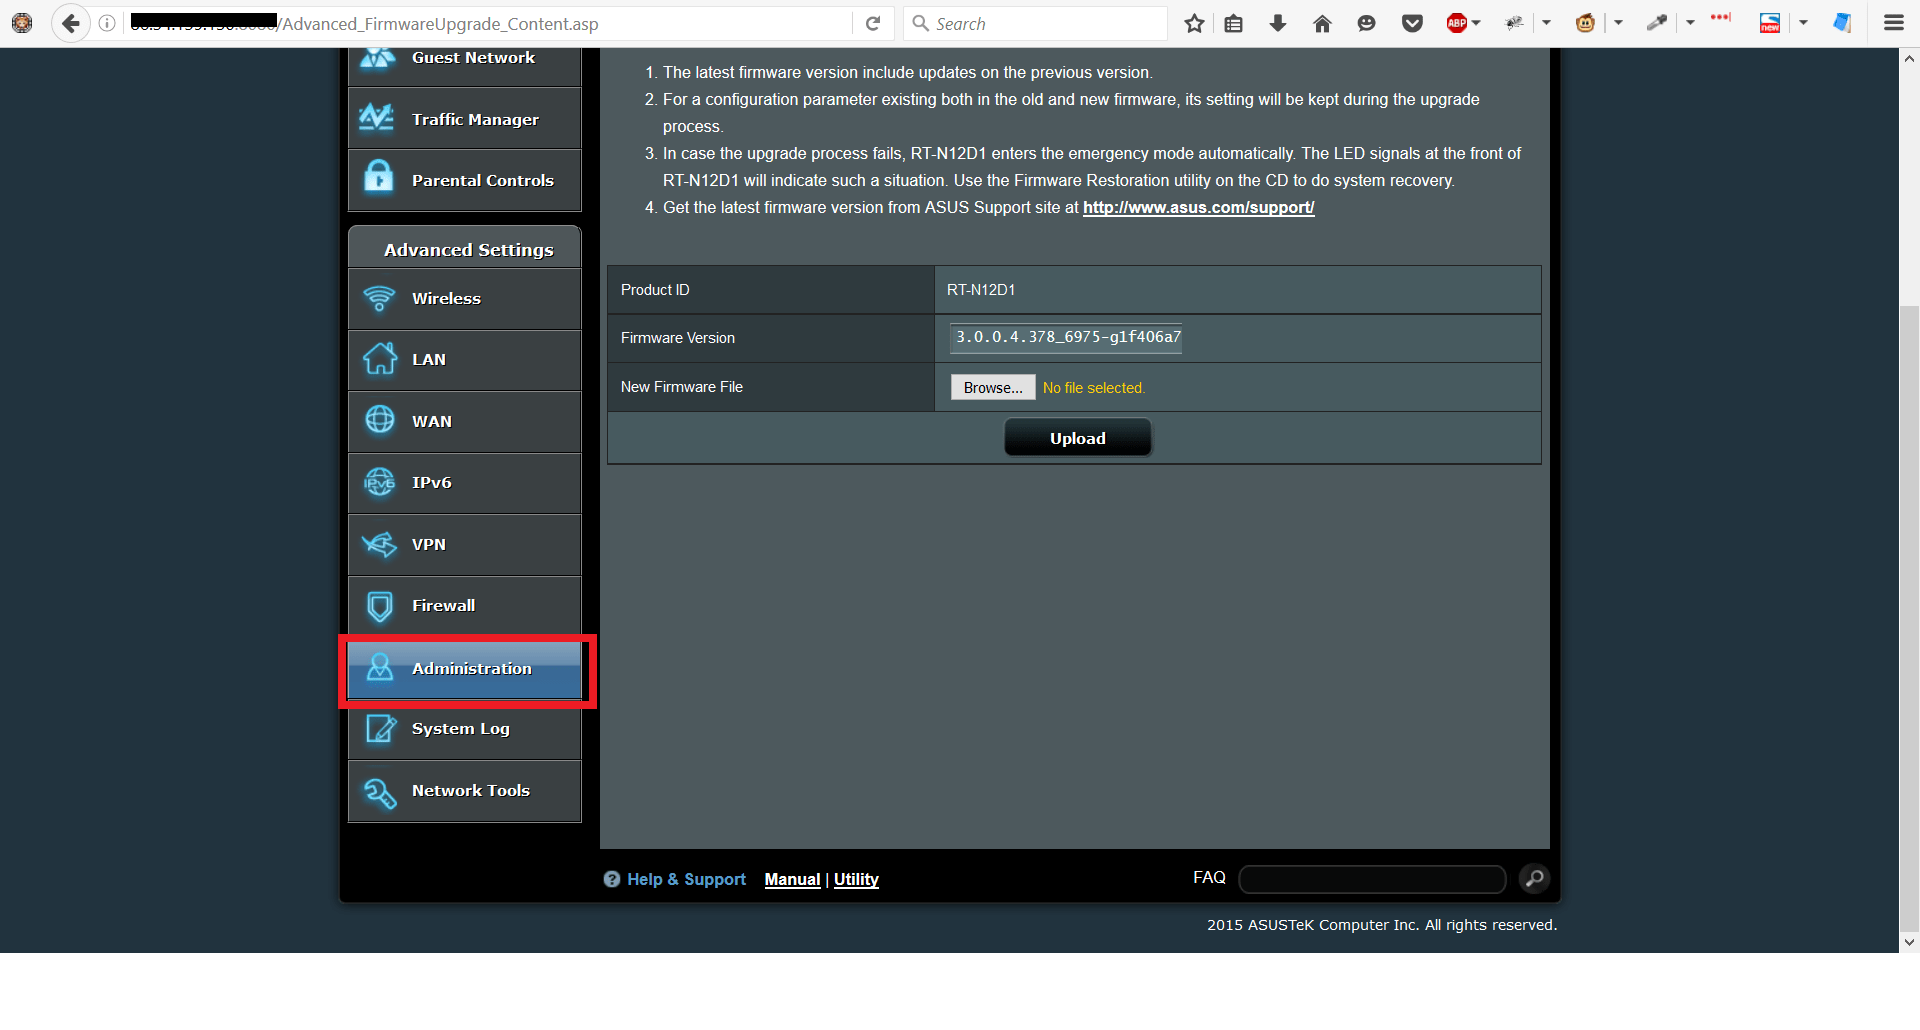1920x1030 pixels.
Task: Click the Firebug bug icon
Action: [1514, 23]
